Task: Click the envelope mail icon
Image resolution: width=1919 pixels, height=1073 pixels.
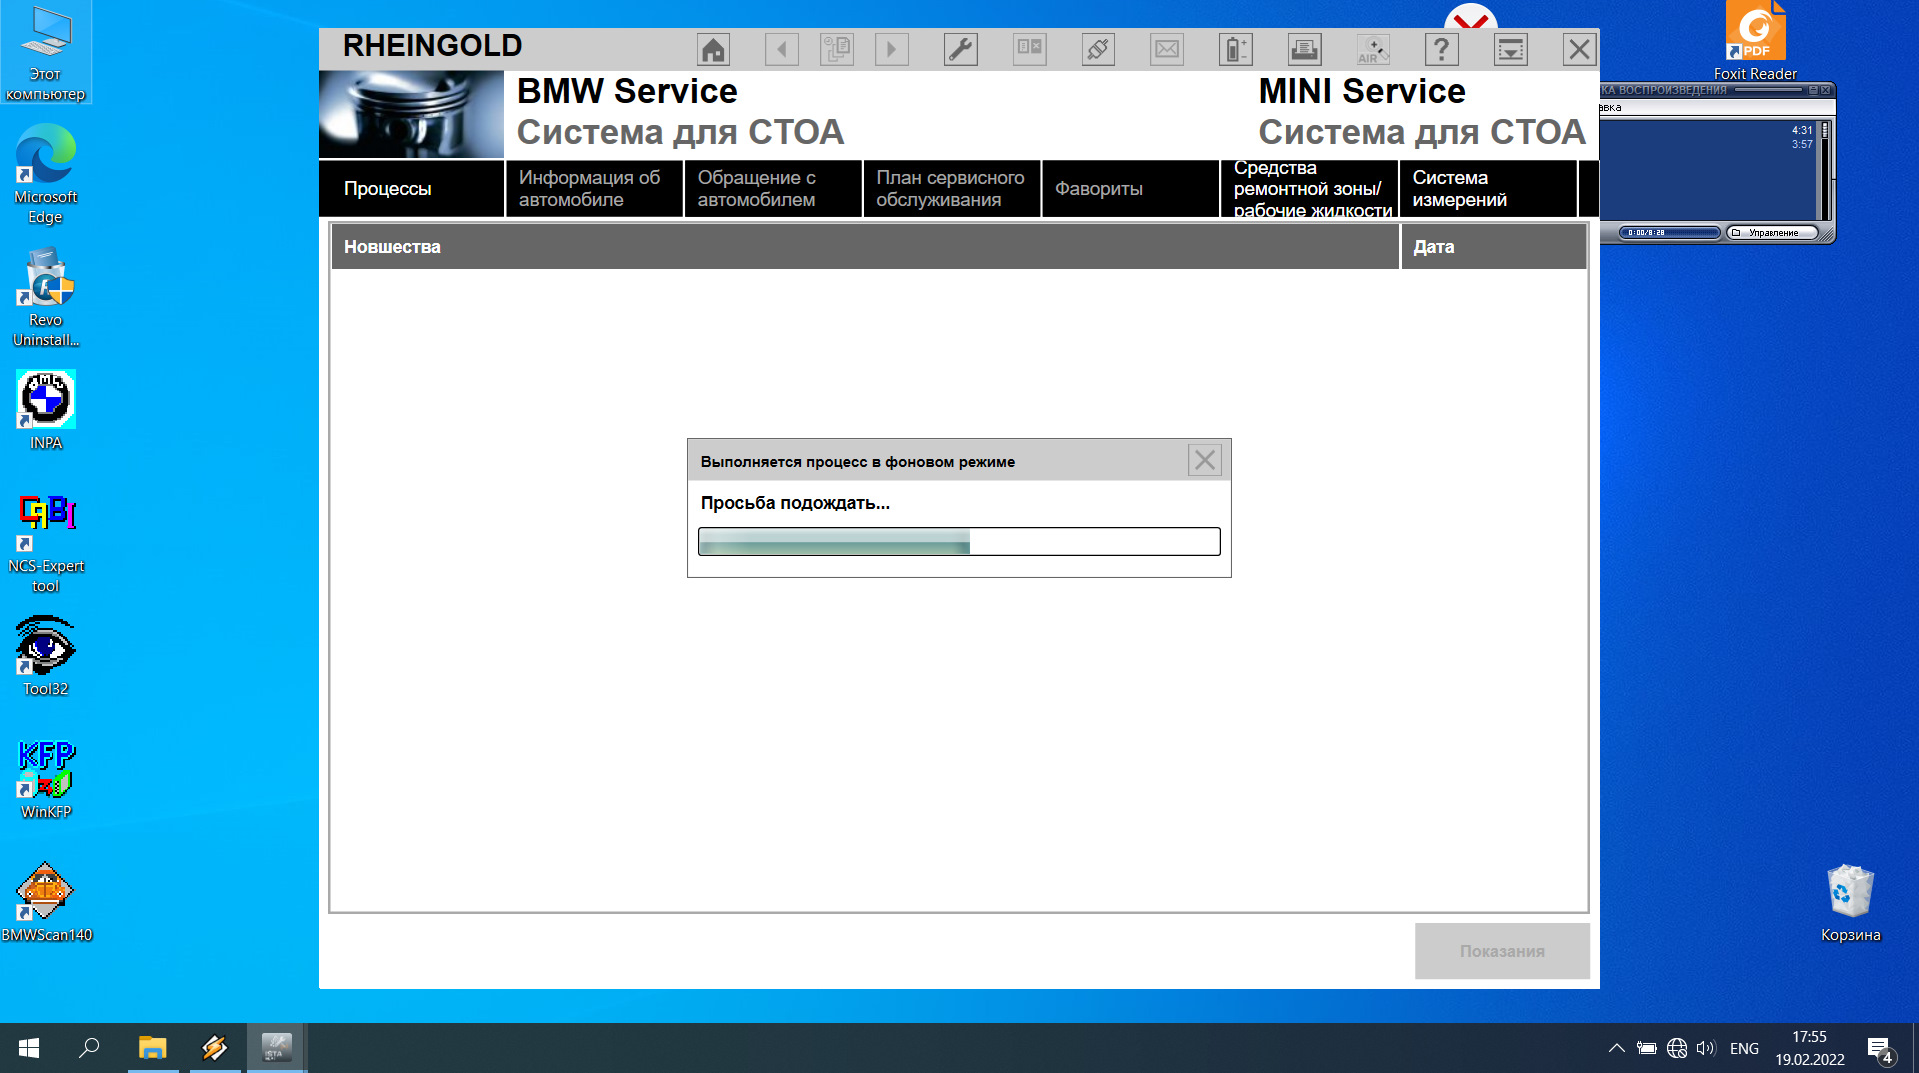Action: (1167, 49)
